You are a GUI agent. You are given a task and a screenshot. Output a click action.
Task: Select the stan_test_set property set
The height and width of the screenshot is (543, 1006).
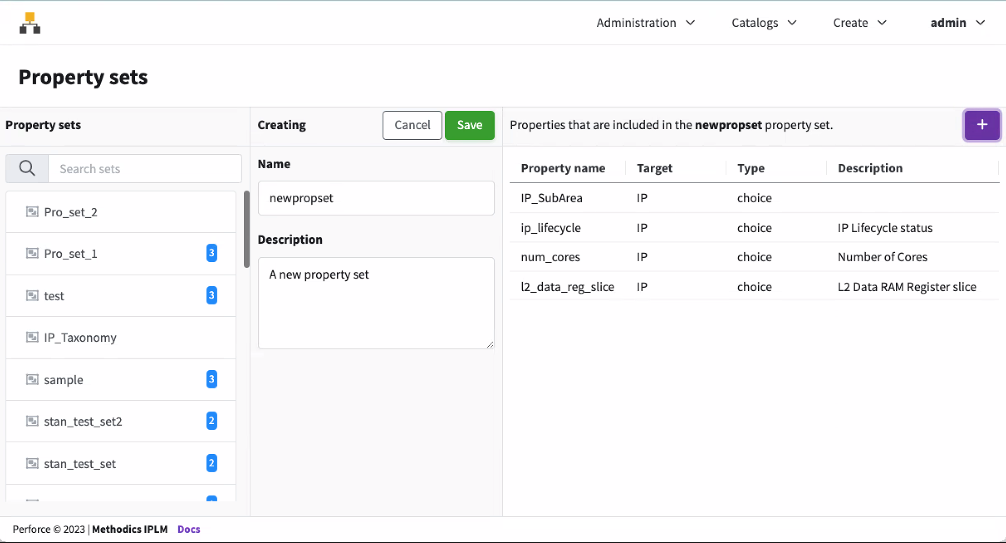coord(80,464)
